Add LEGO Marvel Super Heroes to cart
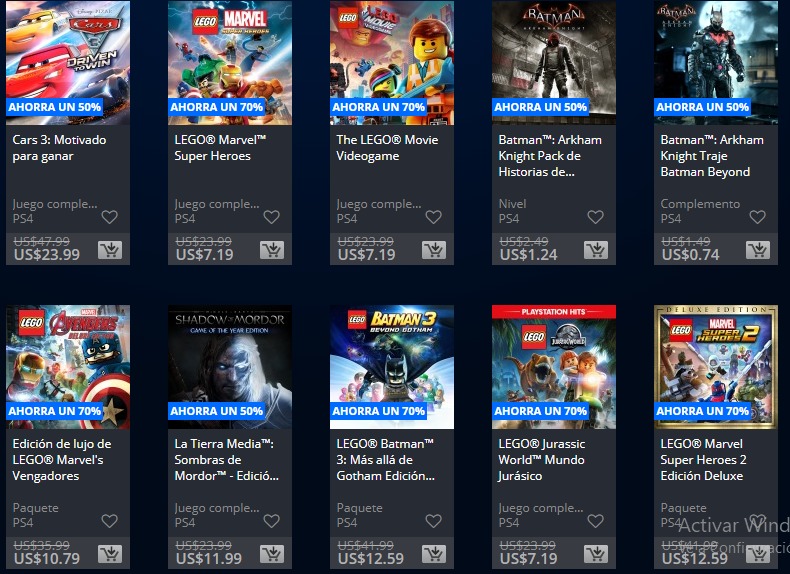Screen dimensions: 790x574 tap(272, 250)
